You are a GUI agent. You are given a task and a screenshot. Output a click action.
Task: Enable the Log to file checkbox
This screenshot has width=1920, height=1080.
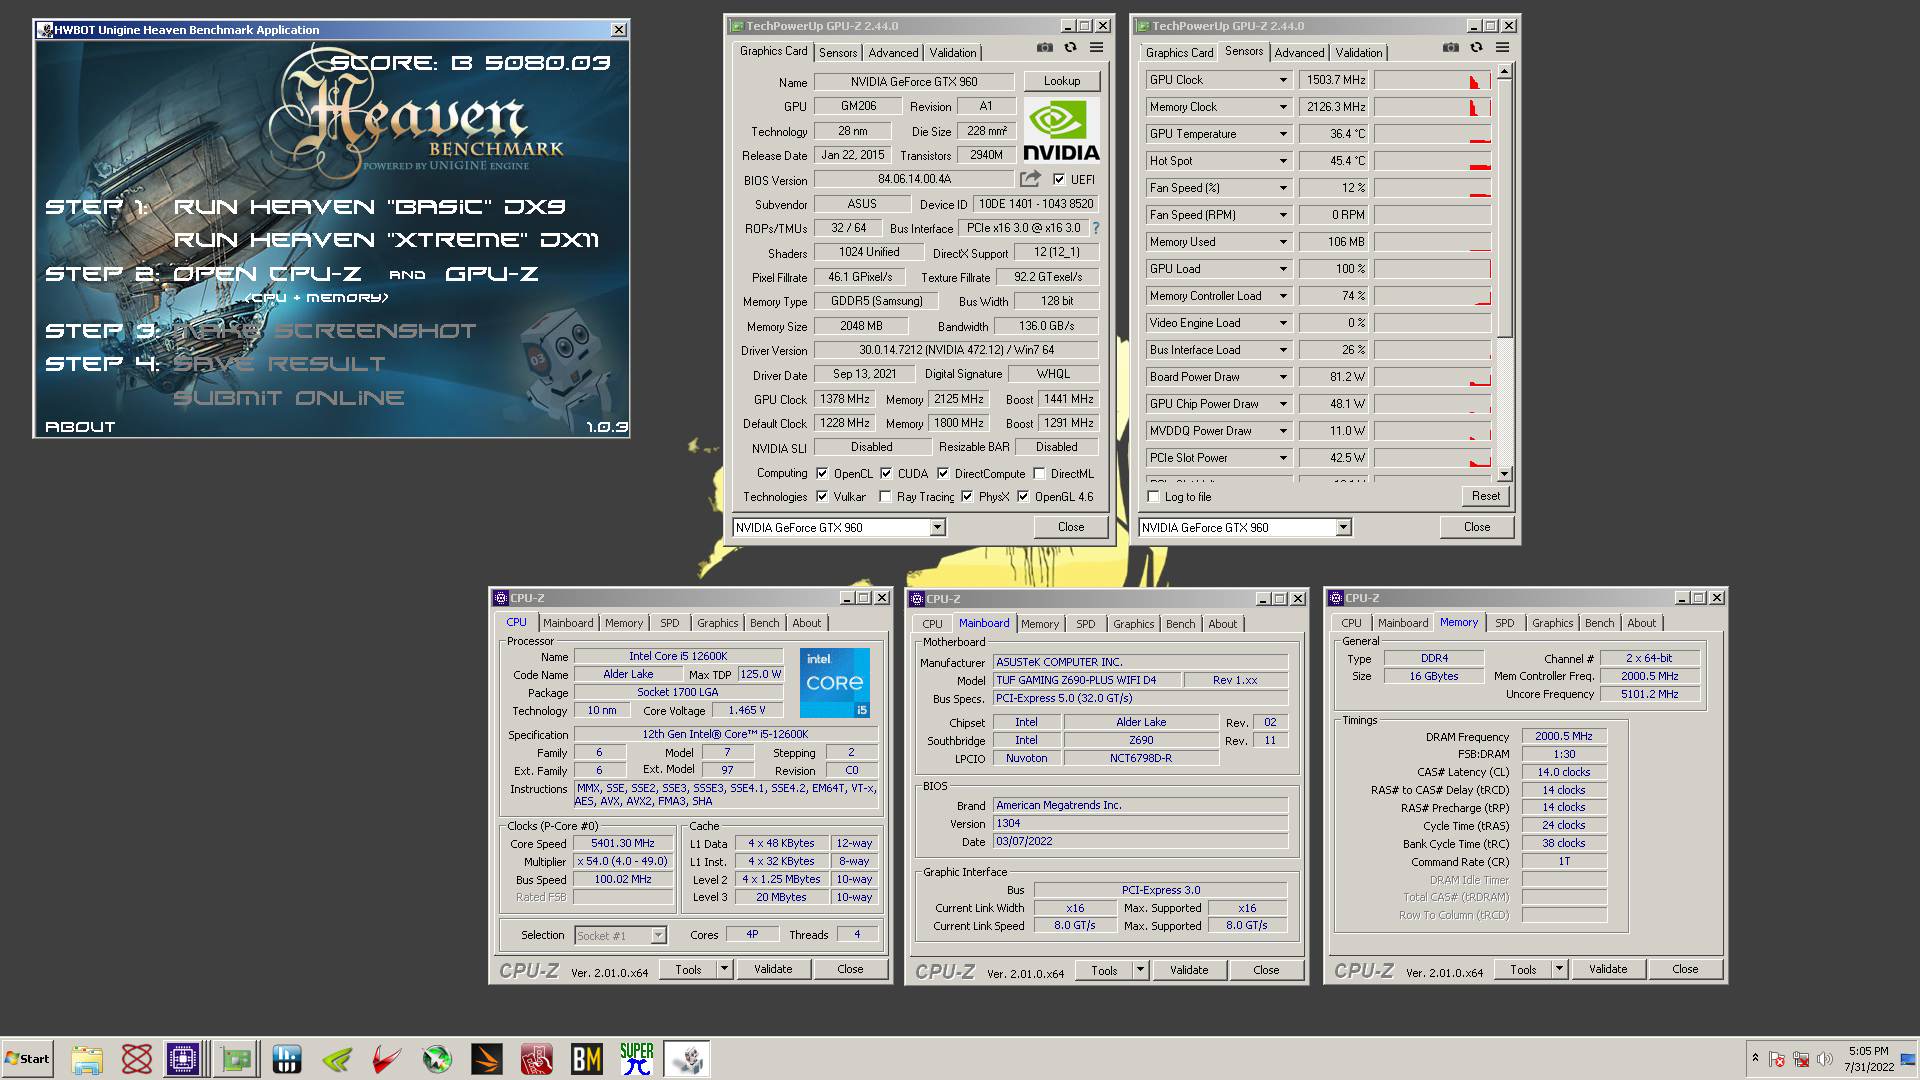(x=1154, y=497)
